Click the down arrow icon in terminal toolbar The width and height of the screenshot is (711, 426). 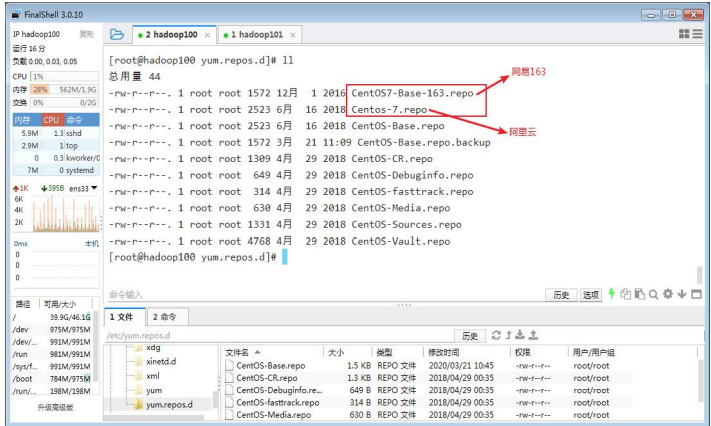pyautogui.click(x=682, y=294)
